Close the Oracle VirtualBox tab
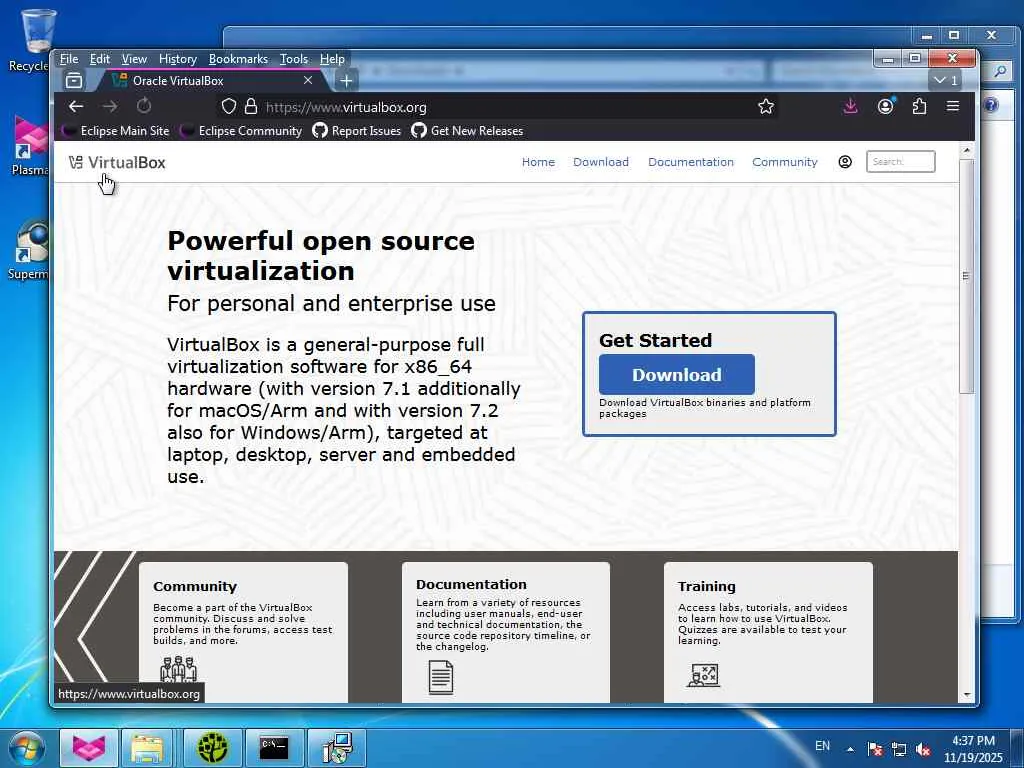The image size is (1024, 768). click(308, 80)
